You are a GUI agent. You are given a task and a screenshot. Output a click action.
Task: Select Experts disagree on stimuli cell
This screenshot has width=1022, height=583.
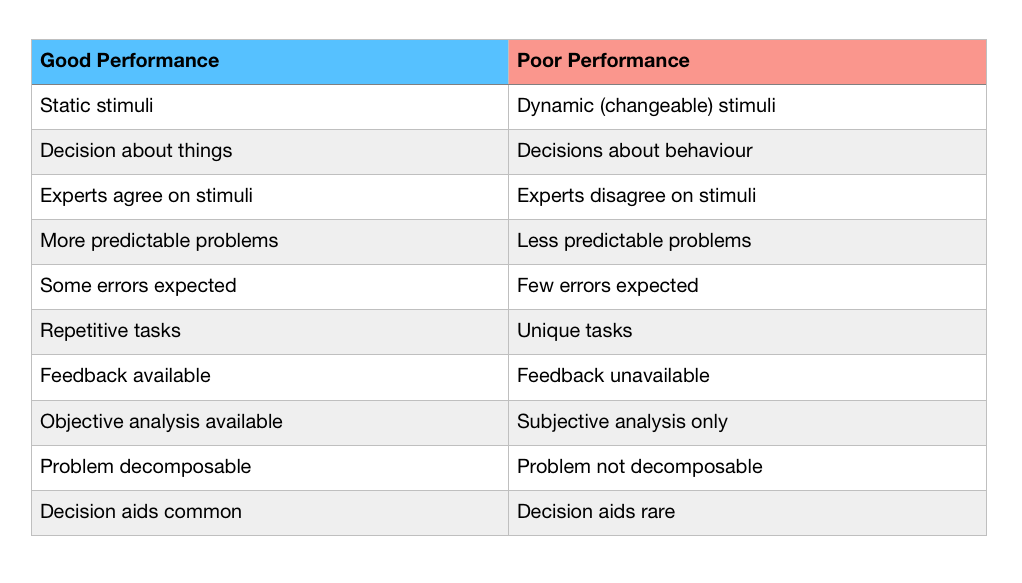tap(747, 197)
